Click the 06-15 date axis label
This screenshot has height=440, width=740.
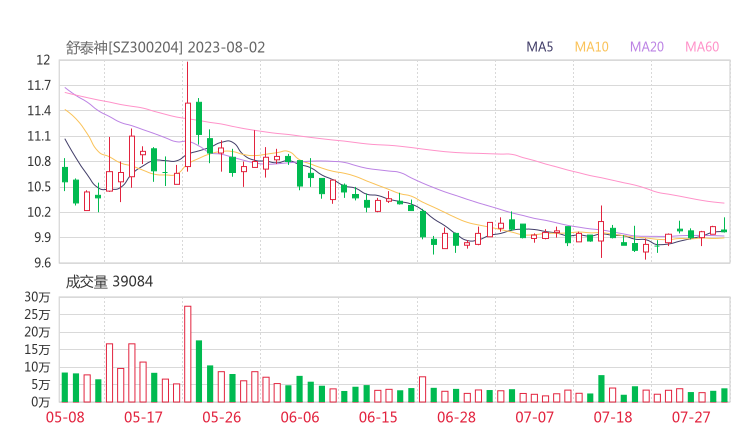(378, 417)
